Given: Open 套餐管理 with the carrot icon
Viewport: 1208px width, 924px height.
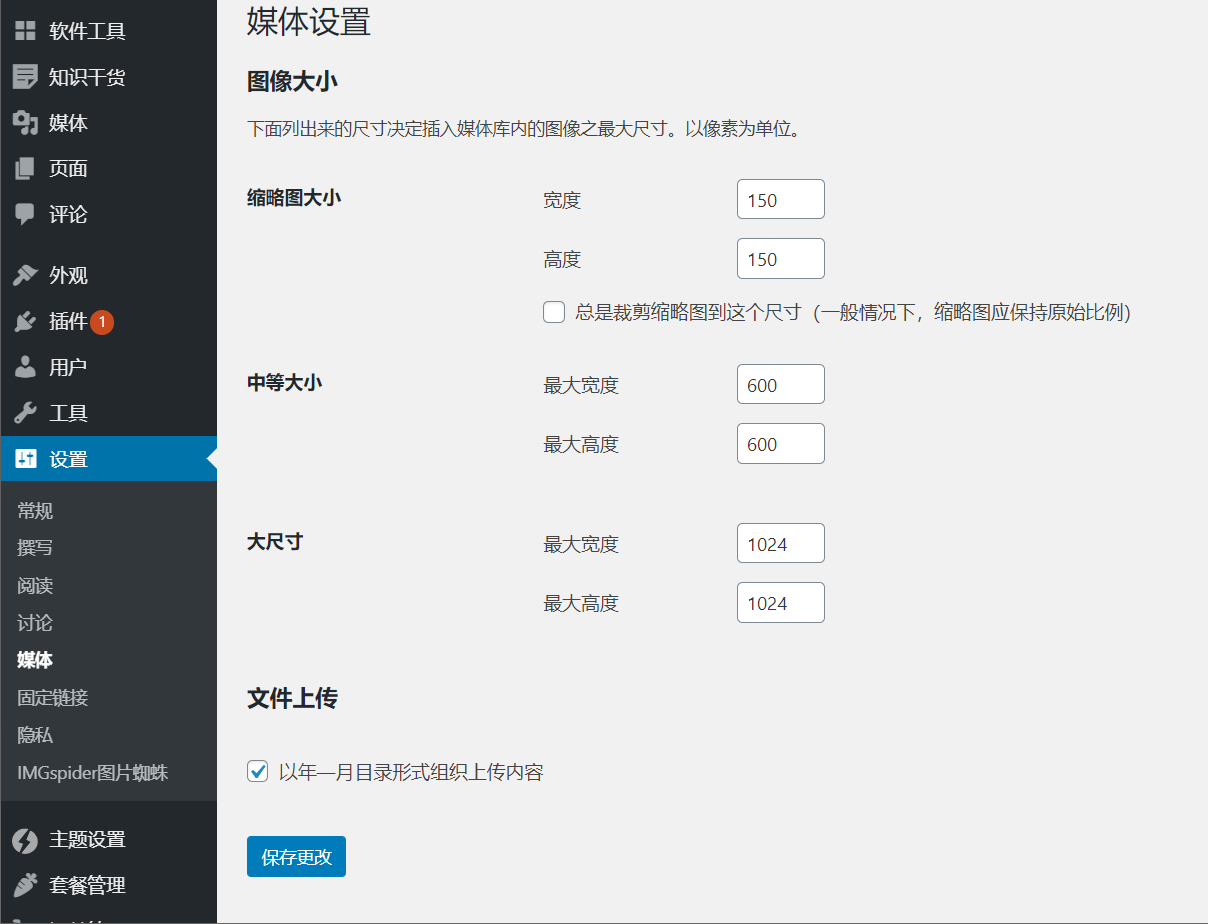Looking at the screenshot, I should coord(25,885).
